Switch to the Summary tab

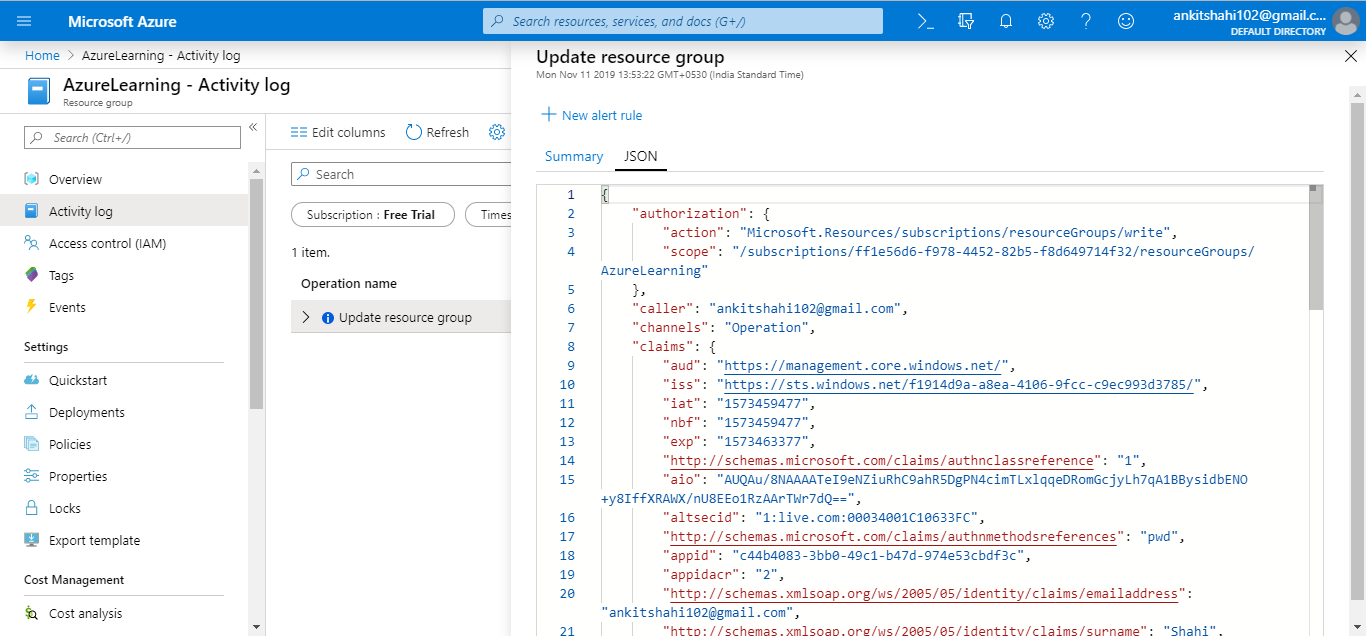[573, 156]
